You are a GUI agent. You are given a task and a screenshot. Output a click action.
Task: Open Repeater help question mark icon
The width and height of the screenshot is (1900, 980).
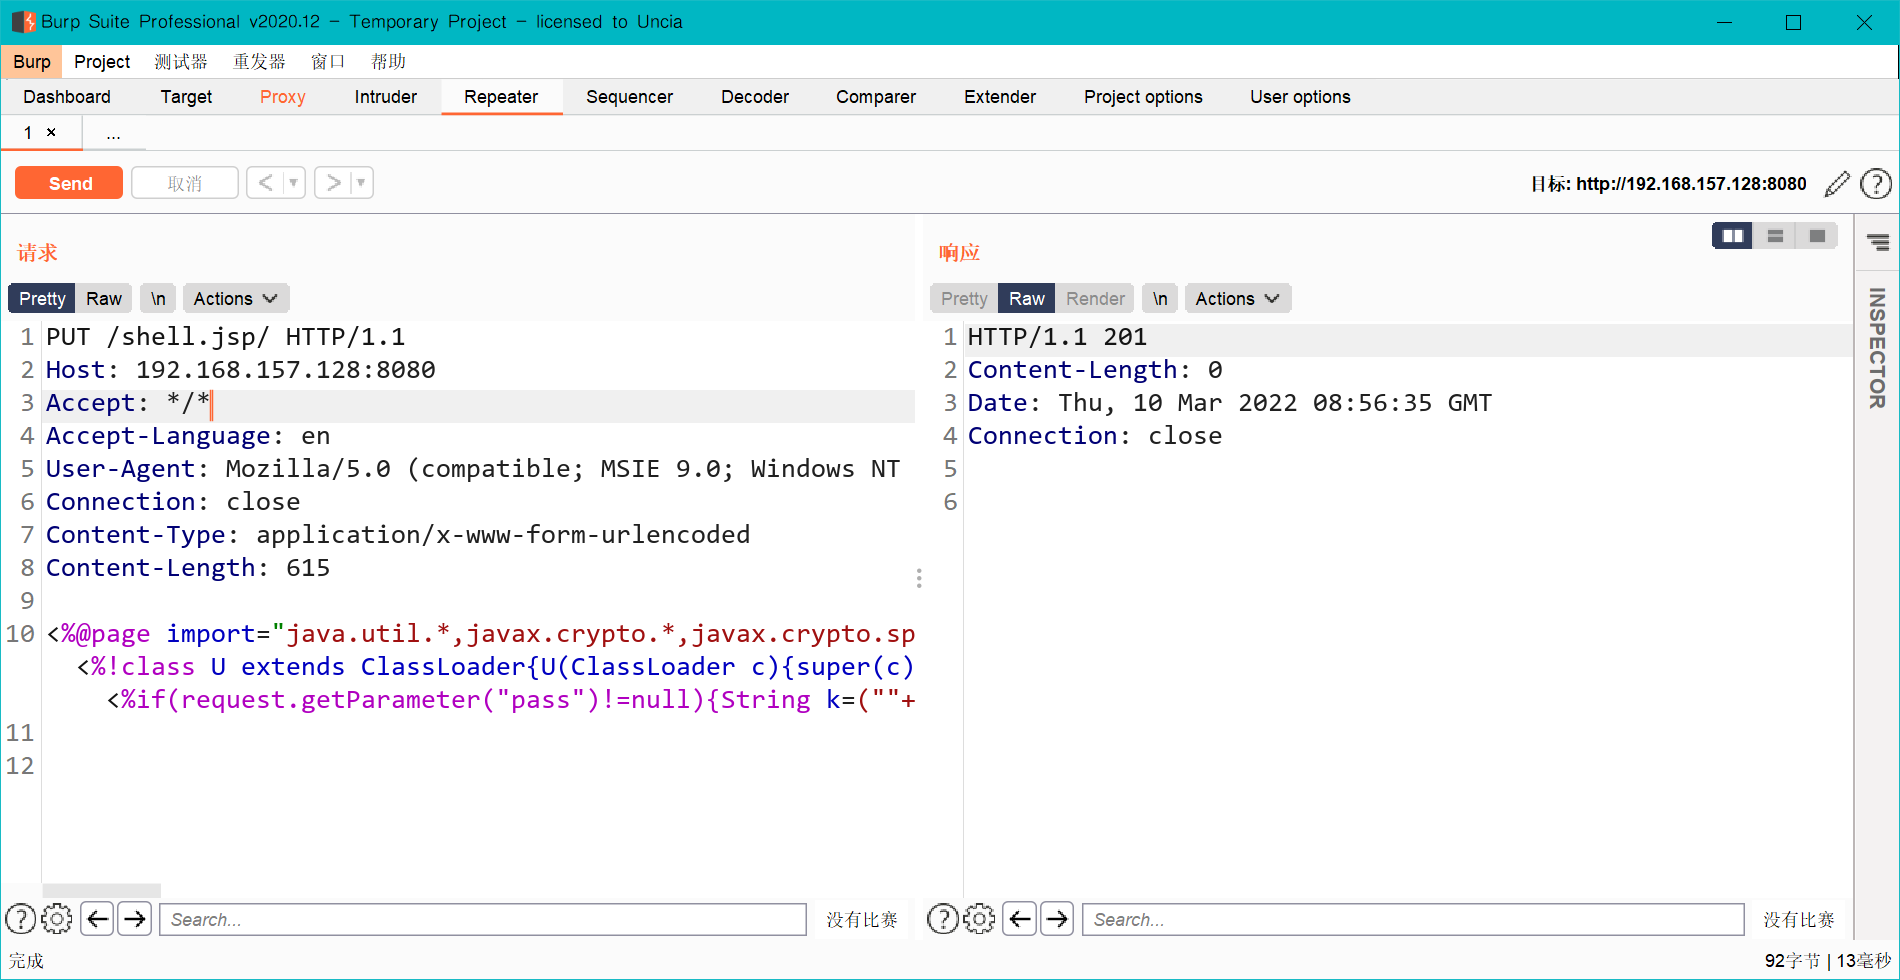click(1875, 184)
